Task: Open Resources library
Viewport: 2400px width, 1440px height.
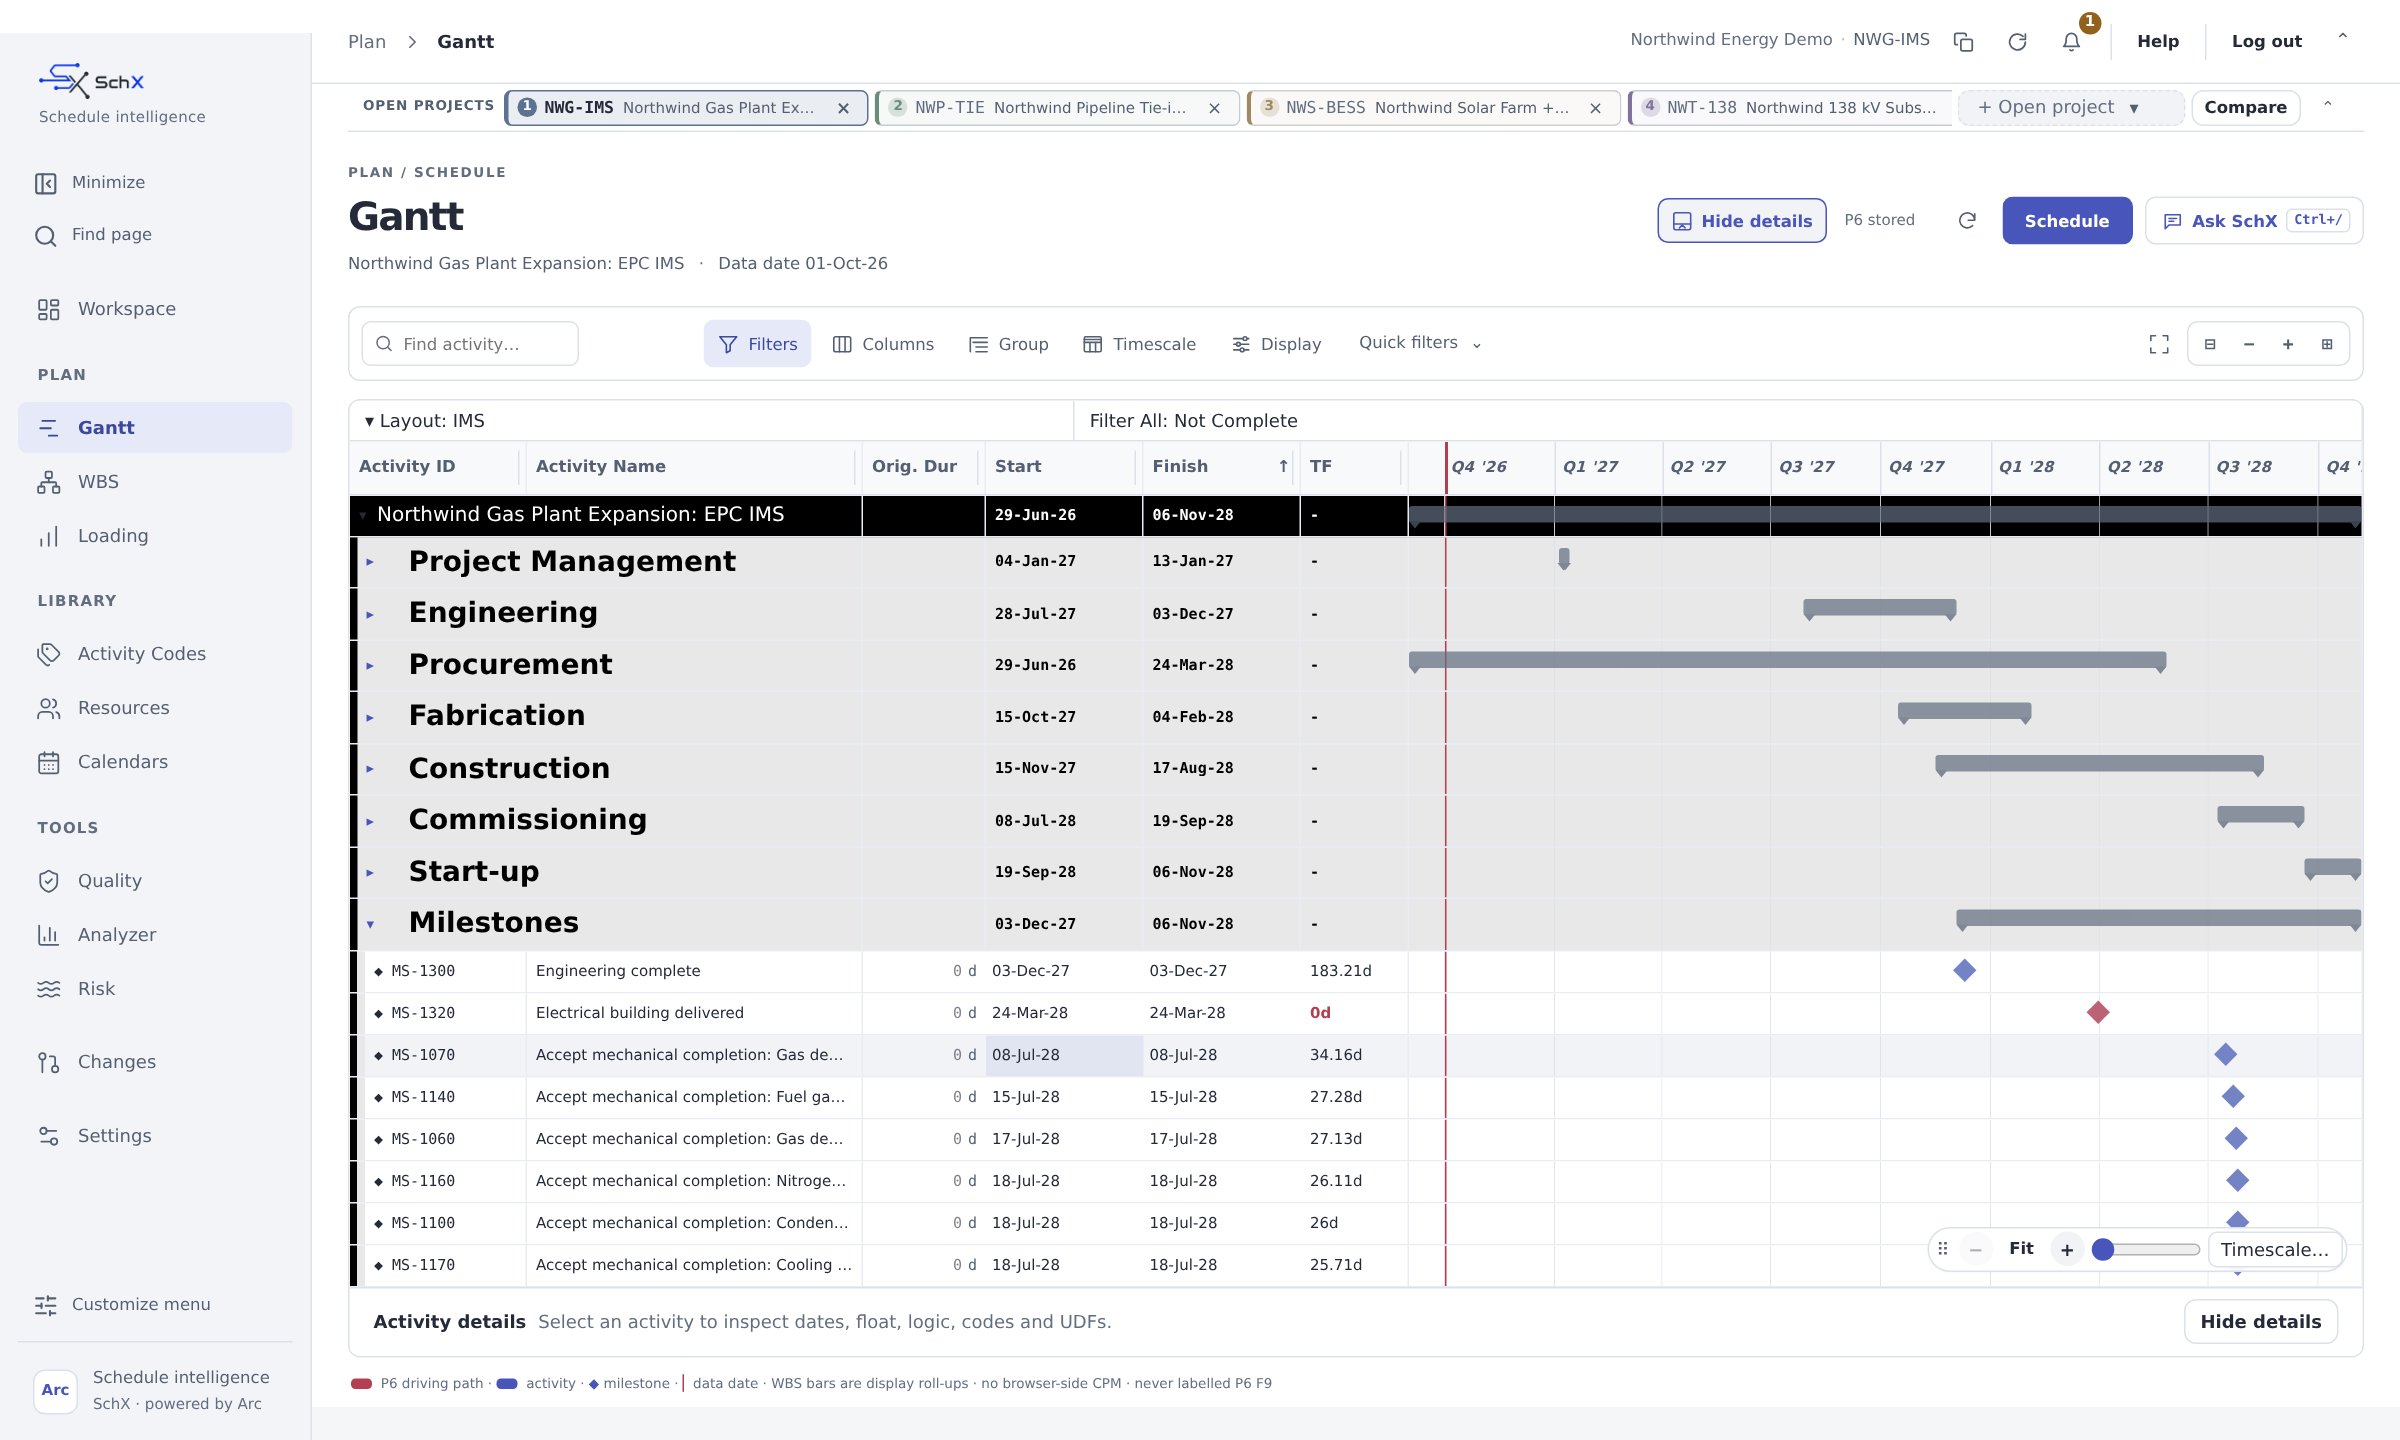Action: pos(155,708)
